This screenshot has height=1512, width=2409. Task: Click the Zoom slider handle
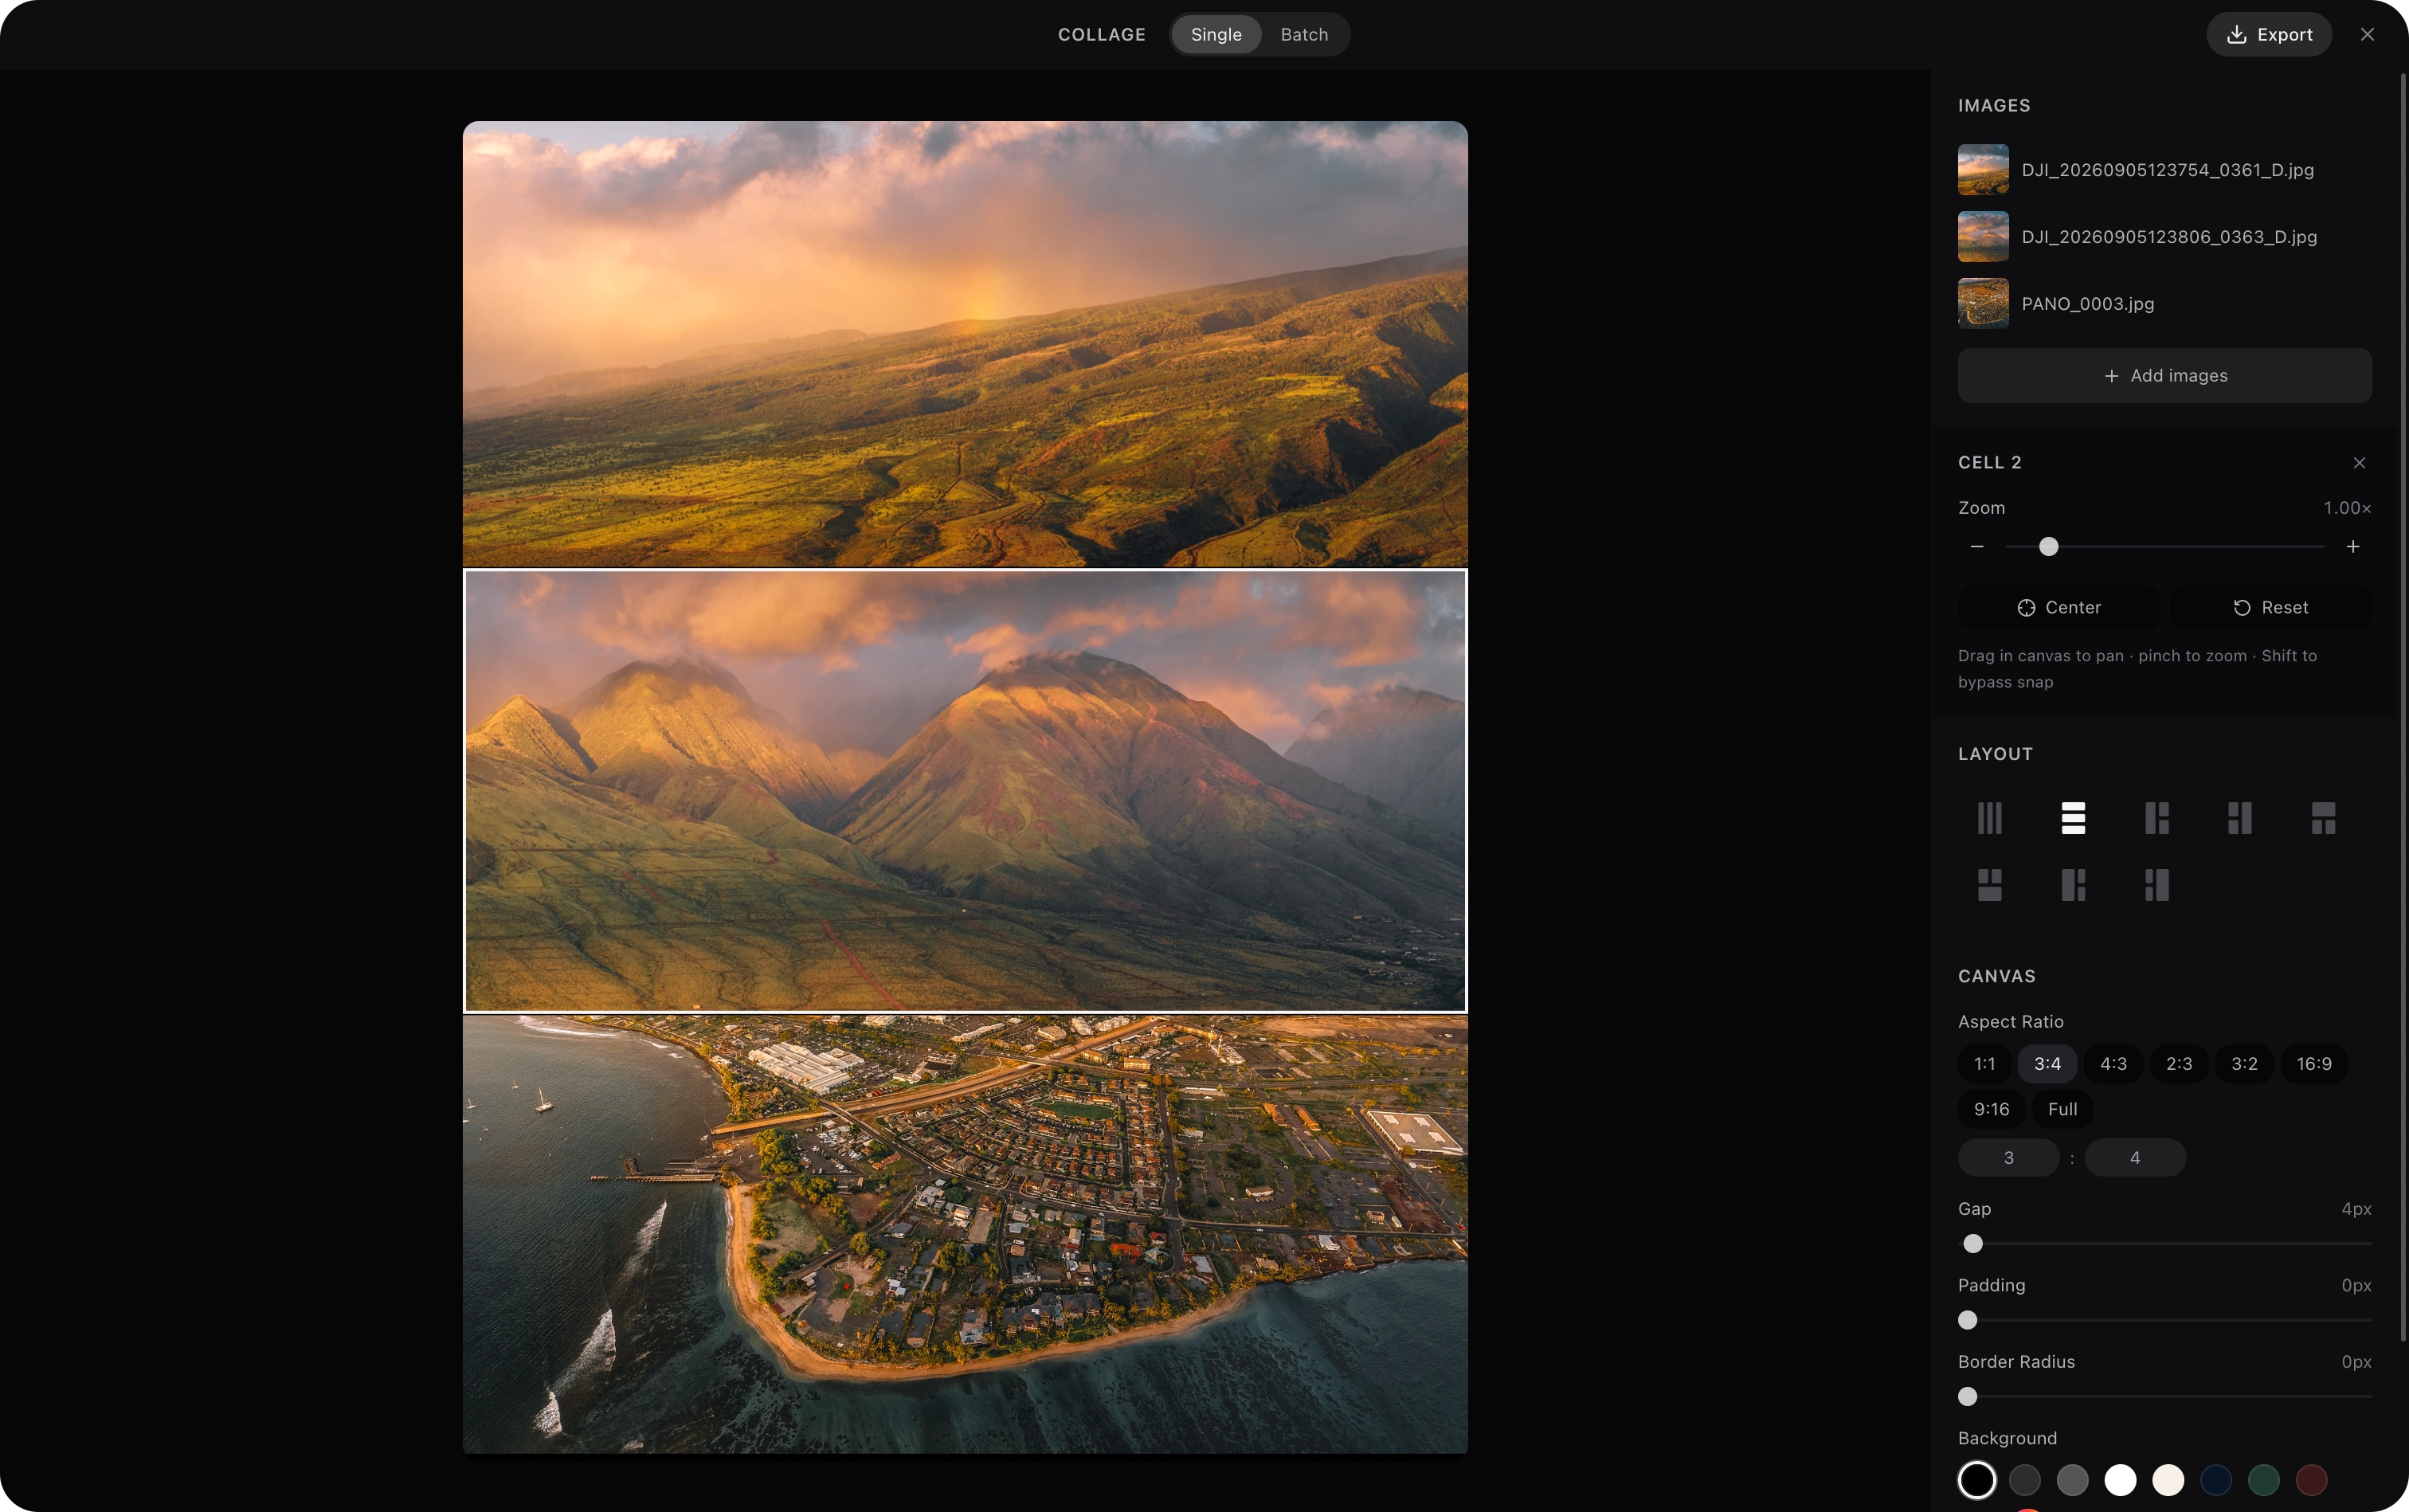coord(2048,547)
